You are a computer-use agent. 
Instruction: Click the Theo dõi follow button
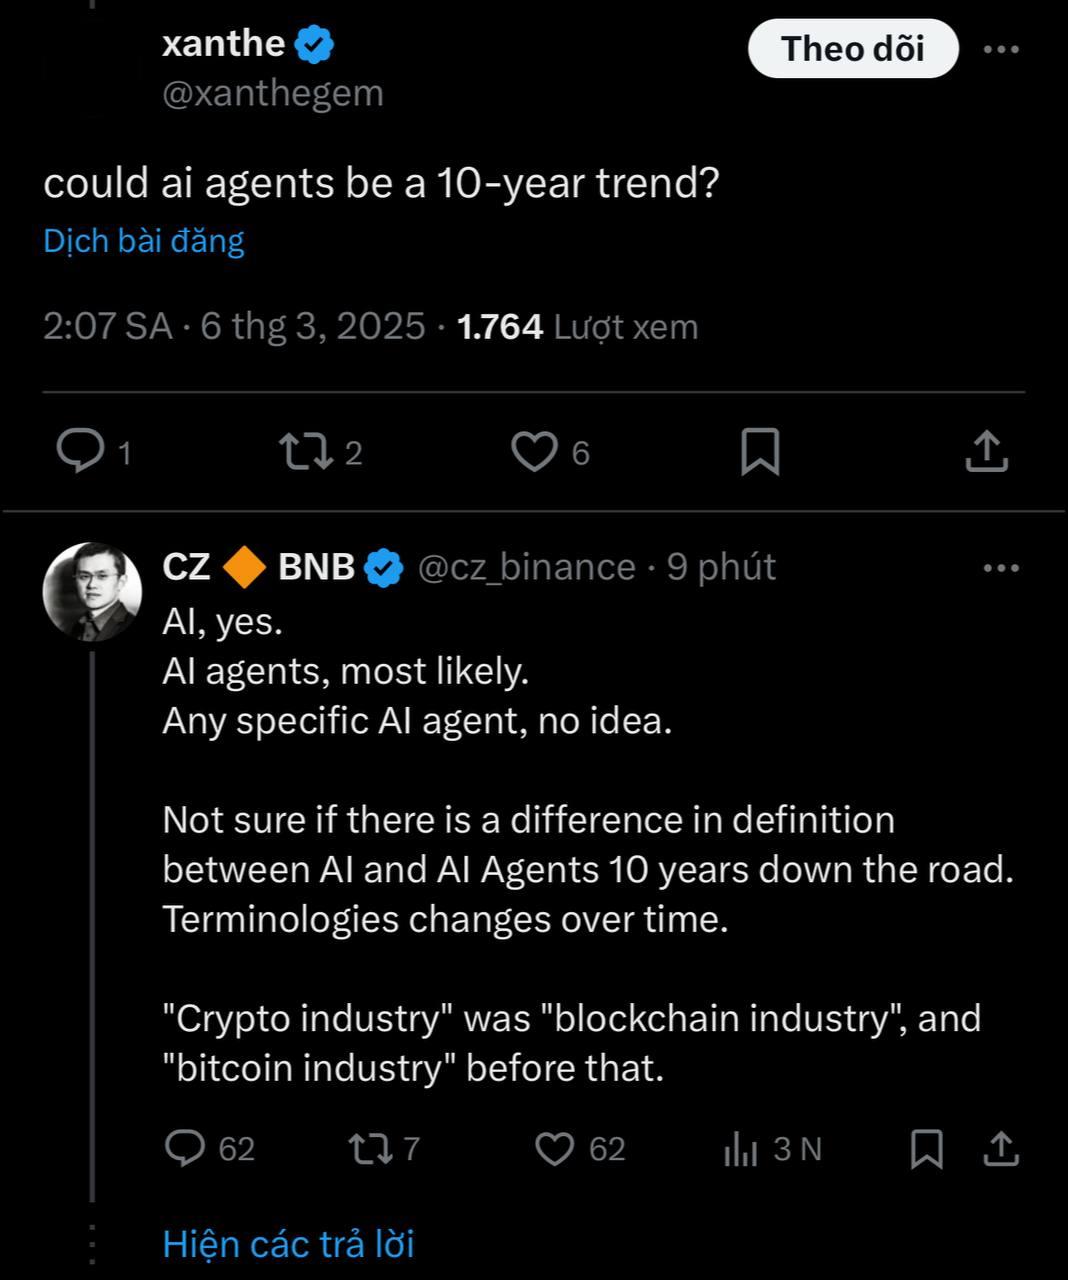[853, 48]
